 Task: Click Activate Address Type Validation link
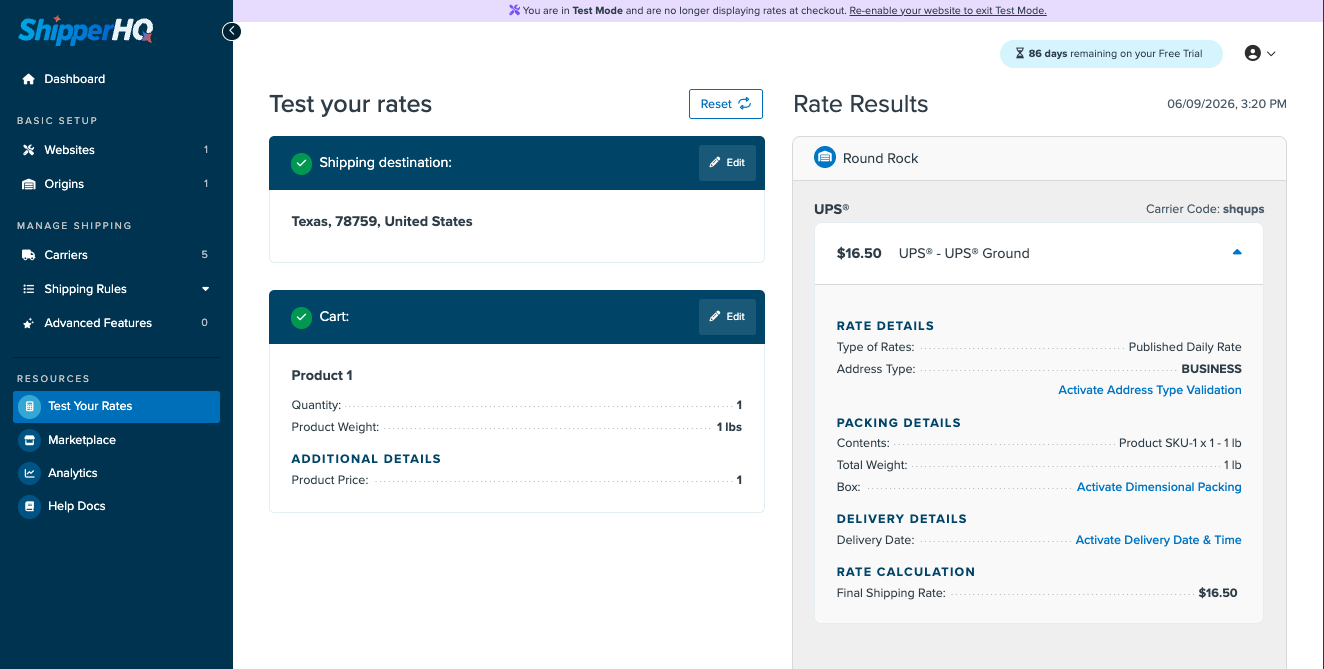click(1150, 390)
